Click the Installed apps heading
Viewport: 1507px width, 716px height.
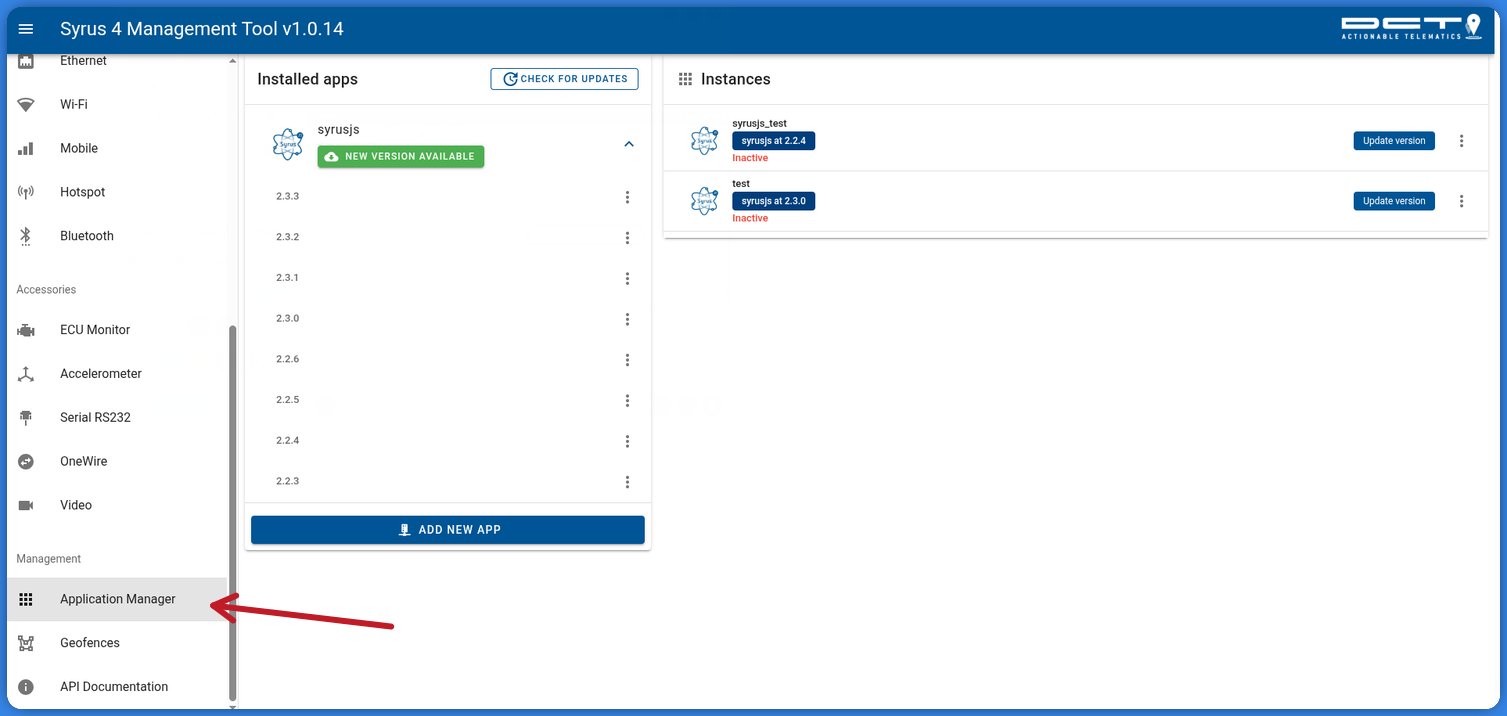pyautogui.click(x=307, y=79)
